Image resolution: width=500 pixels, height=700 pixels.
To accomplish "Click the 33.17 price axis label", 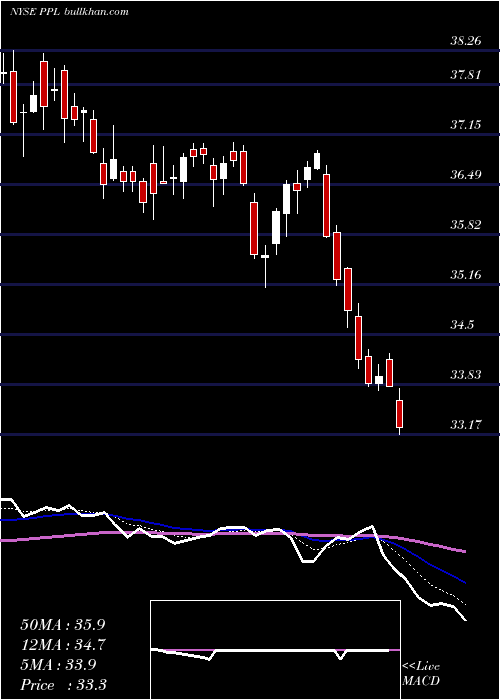I will click(466, 425).
